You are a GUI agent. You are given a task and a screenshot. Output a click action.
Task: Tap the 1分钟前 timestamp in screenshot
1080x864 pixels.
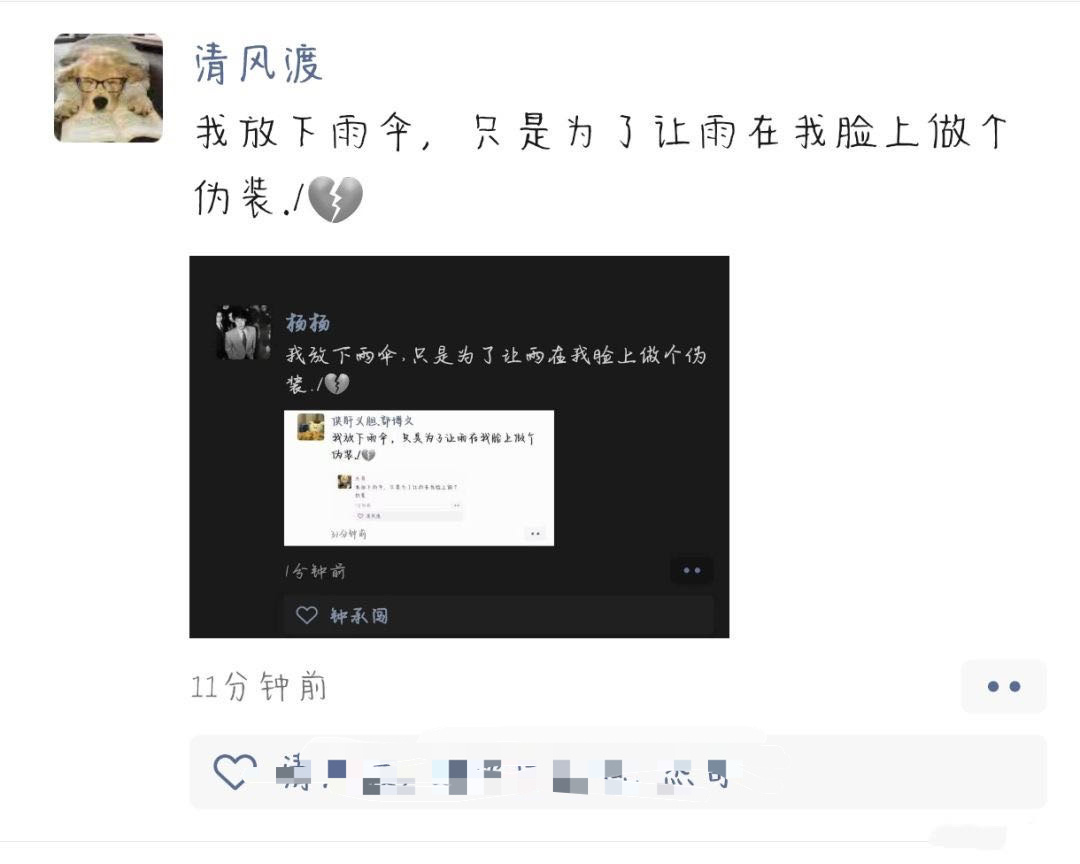pos(315,571)
